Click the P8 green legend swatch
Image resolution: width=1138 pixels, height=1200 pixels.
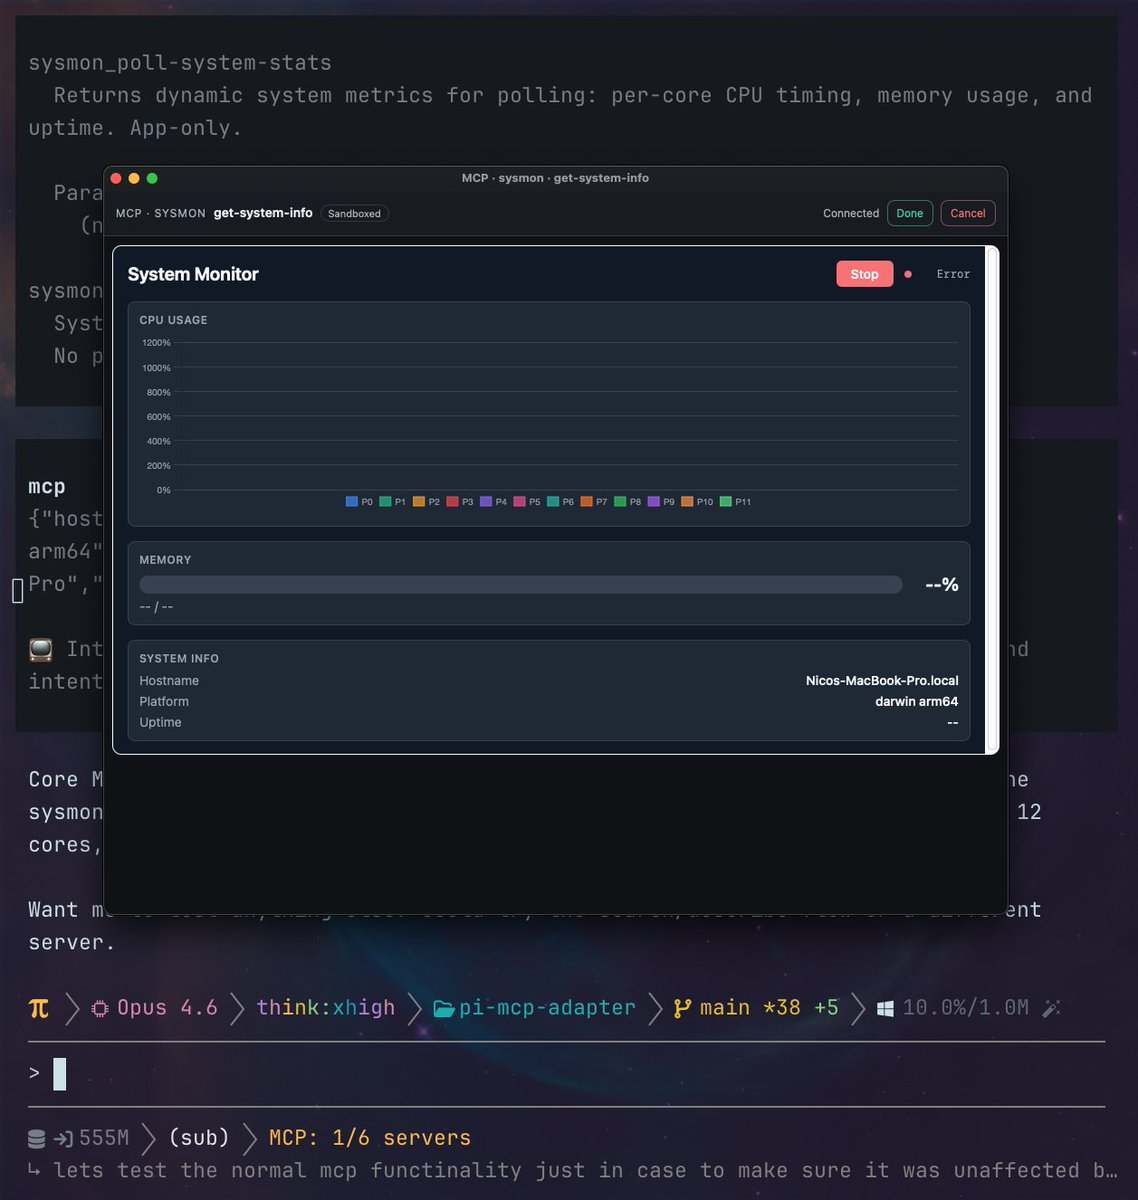(x=620, y=501)
